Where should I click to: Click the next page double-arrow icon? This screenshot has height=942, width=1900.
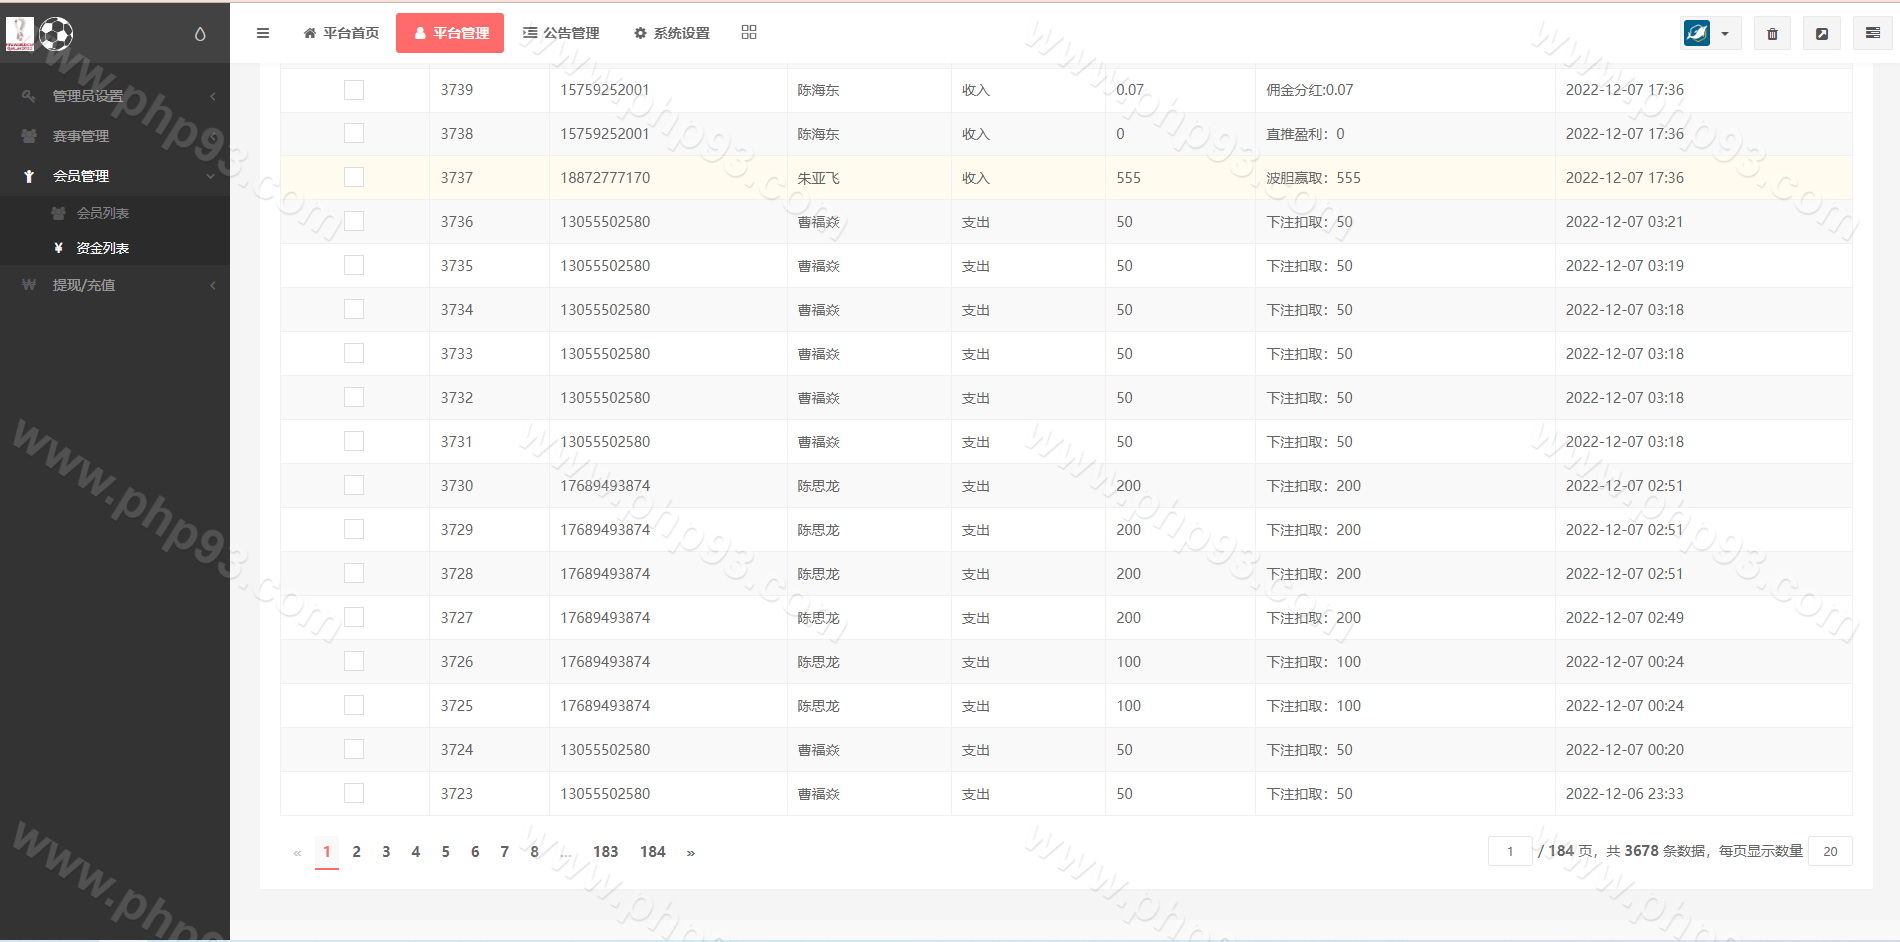click(x=690, y=852)
